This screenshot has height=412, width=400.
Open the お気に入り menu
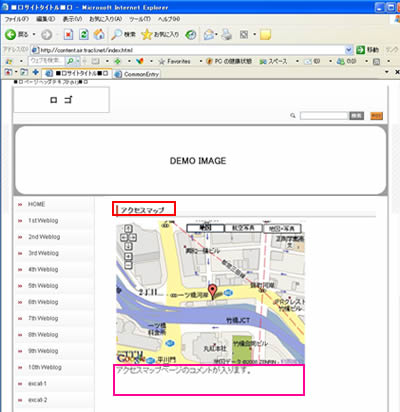coord(106,19)
